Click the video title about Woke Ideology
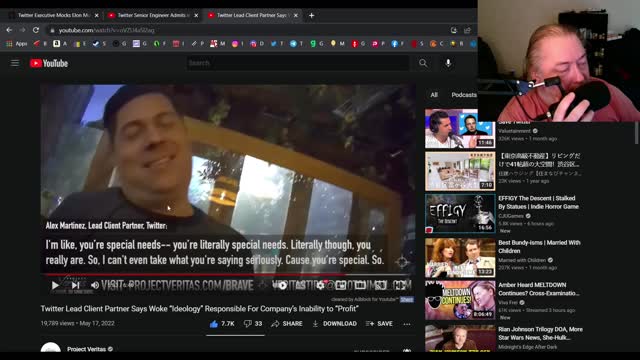Viewport: 640px width, 360px height. (200, 309)
